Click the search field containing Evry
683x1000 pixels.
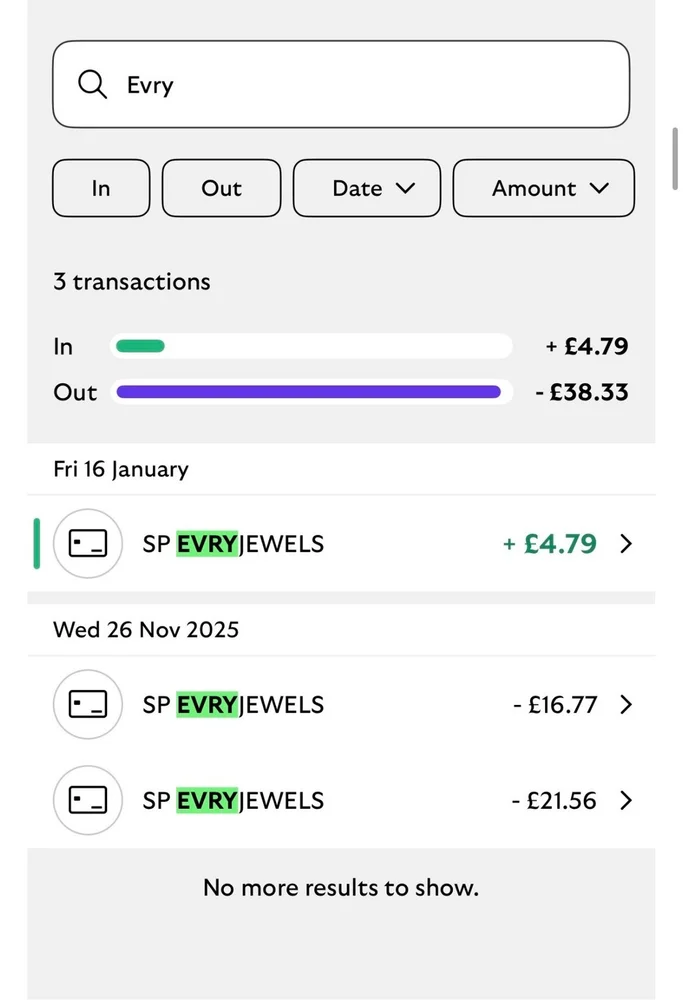click(341, 84)
